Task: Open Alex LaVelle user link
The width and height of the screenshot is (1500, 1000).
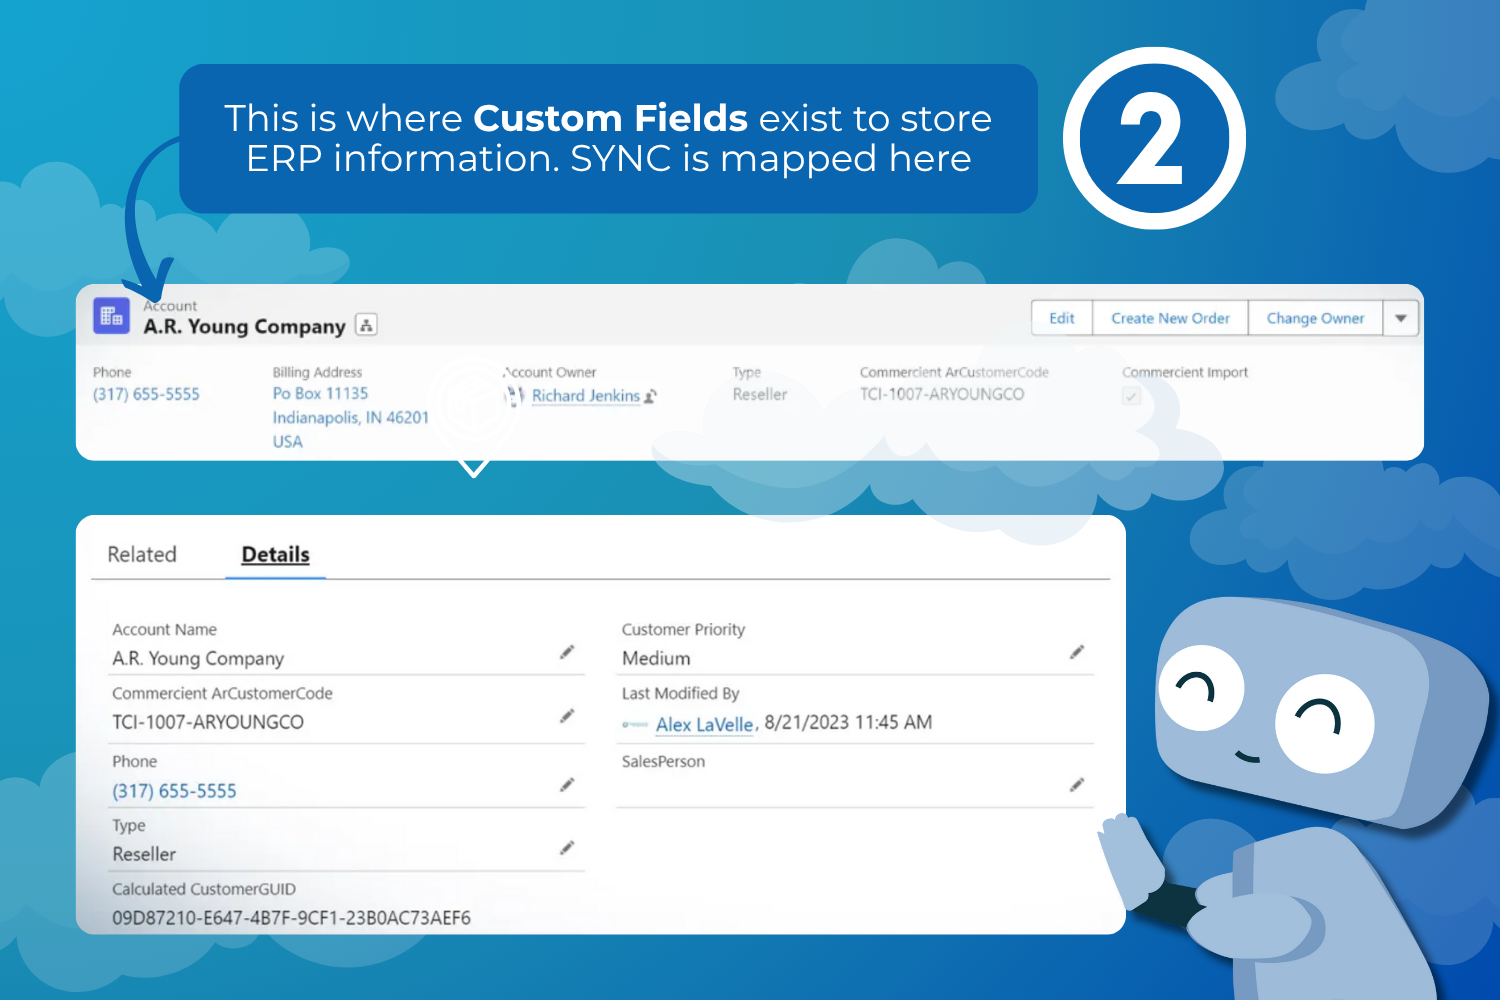Action: (x=704, y=724)
